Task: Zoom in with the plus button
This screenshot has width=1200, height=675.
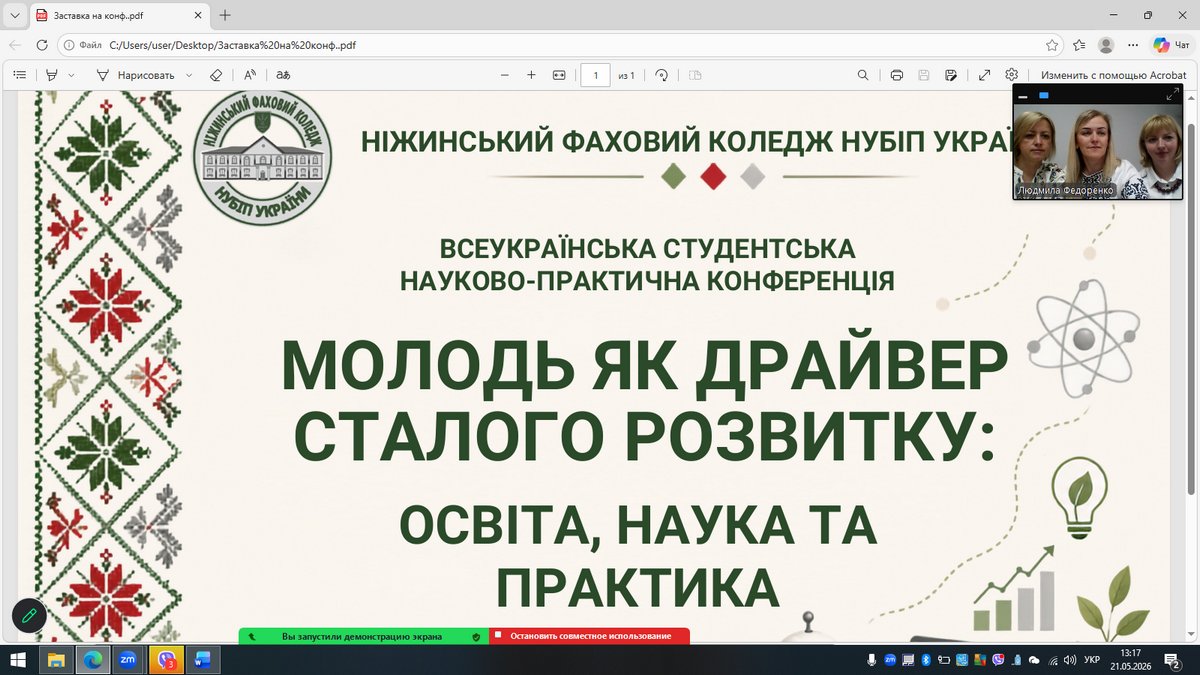Action: click(x=531, y=75)
